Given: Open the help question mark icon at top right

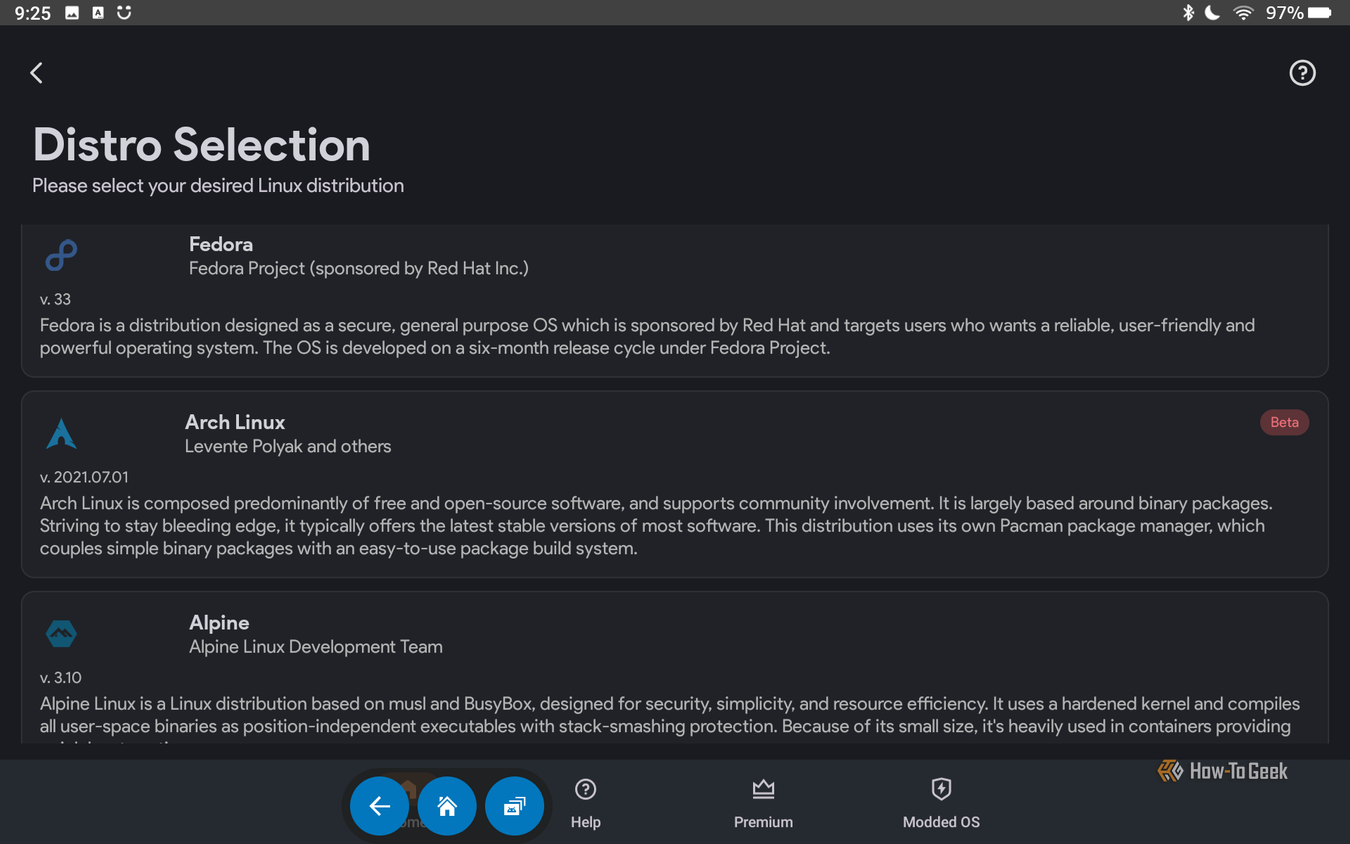Looking at the screenshot, I should click(x=1302, y=73).
